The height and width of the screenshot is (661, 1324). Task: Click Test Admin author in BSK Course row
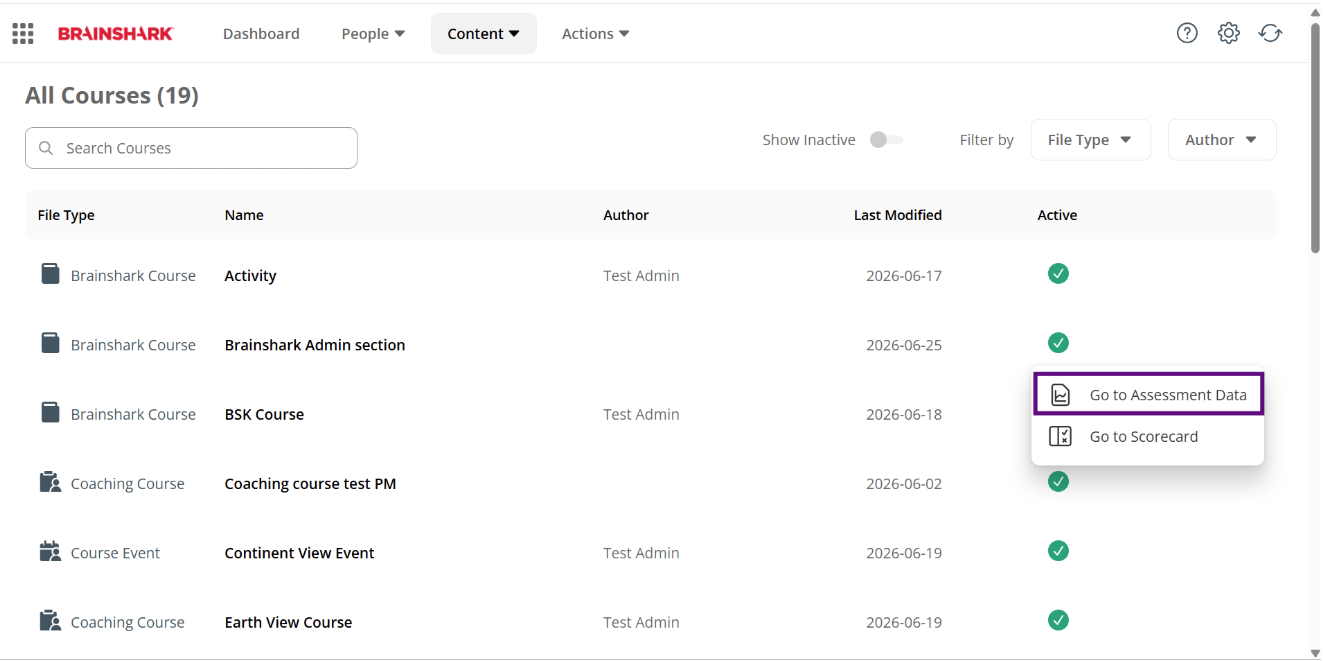pyautogui.click(x=641, y=414)
